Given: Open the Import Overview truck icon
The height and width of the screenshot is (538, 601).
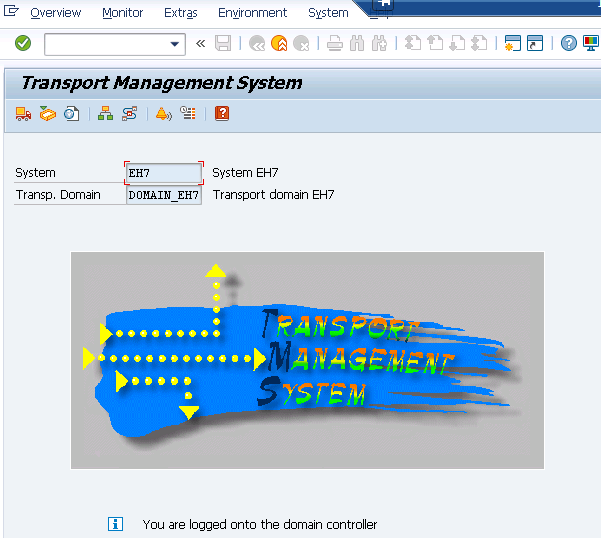Looking at the screenshot, I should 23,114.
